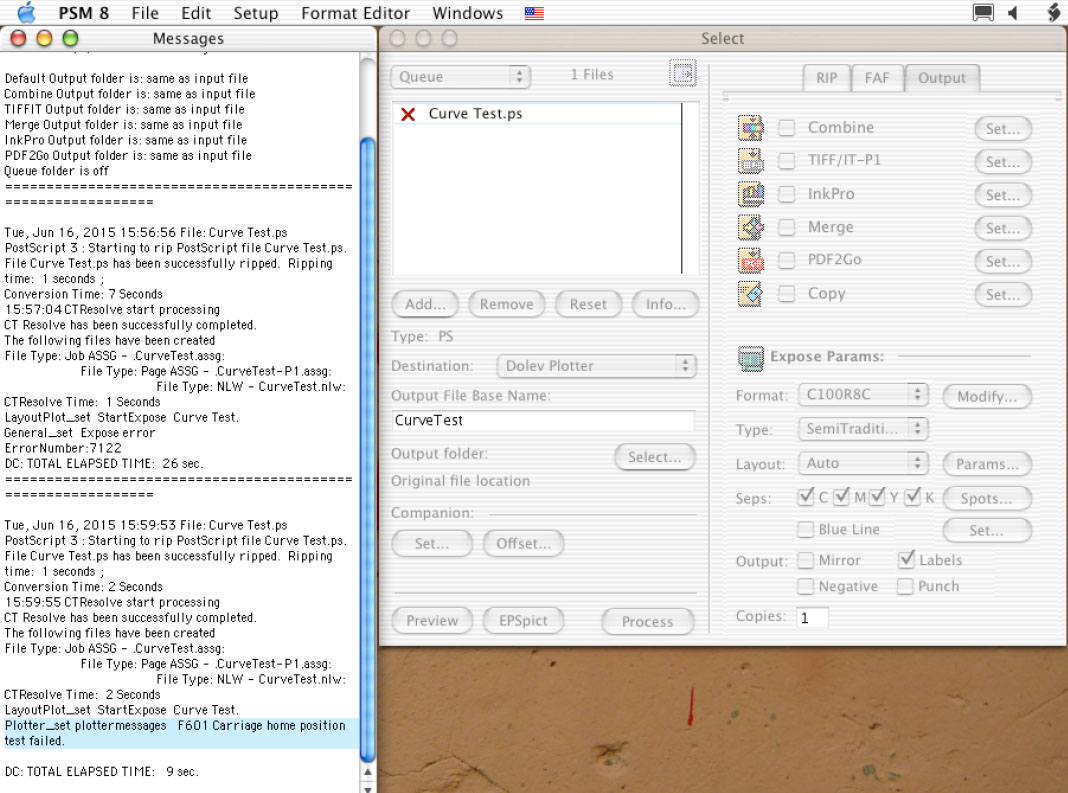This screenshot has height=793, width=1068.
Task: Click the Output folder Select... button
Action: pyautogui.click(x=654, y=457)
